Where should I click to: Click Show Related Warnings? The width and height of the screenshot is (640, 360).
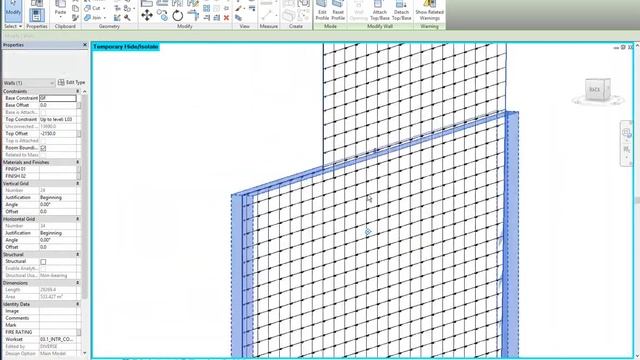tap(429, 11)
